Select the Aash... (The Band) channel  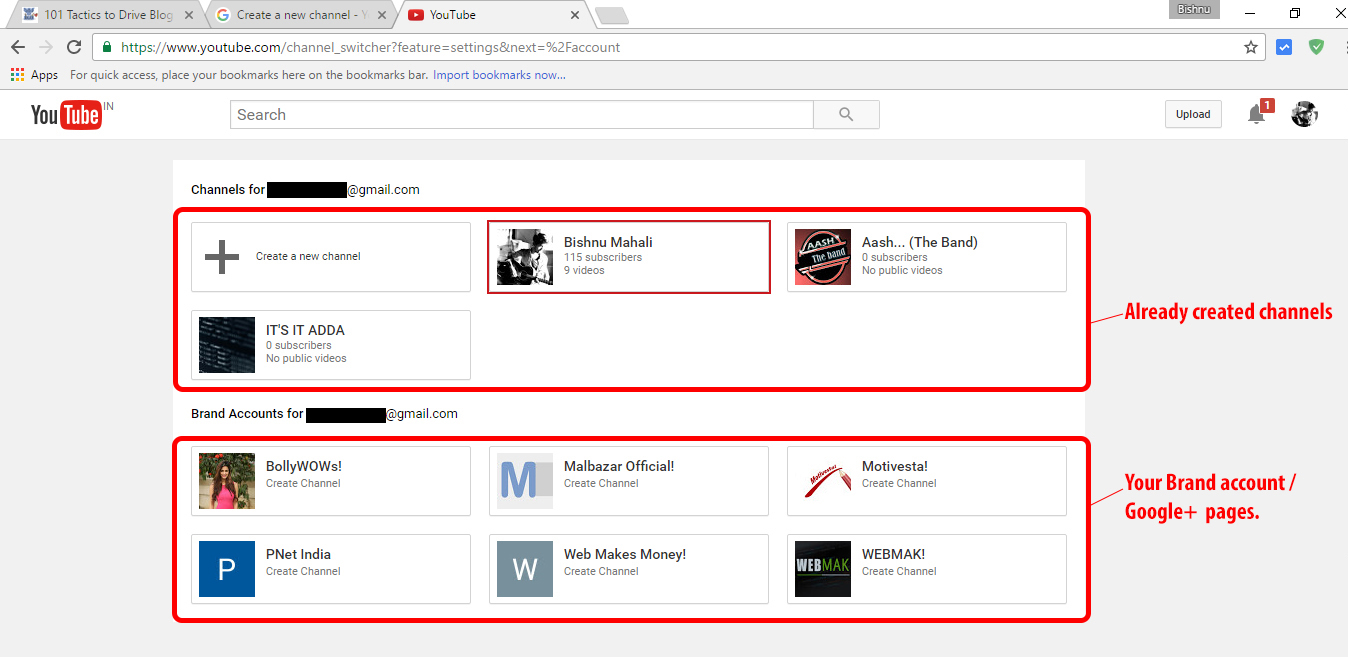pyautogui.click(x=927, y=257)
